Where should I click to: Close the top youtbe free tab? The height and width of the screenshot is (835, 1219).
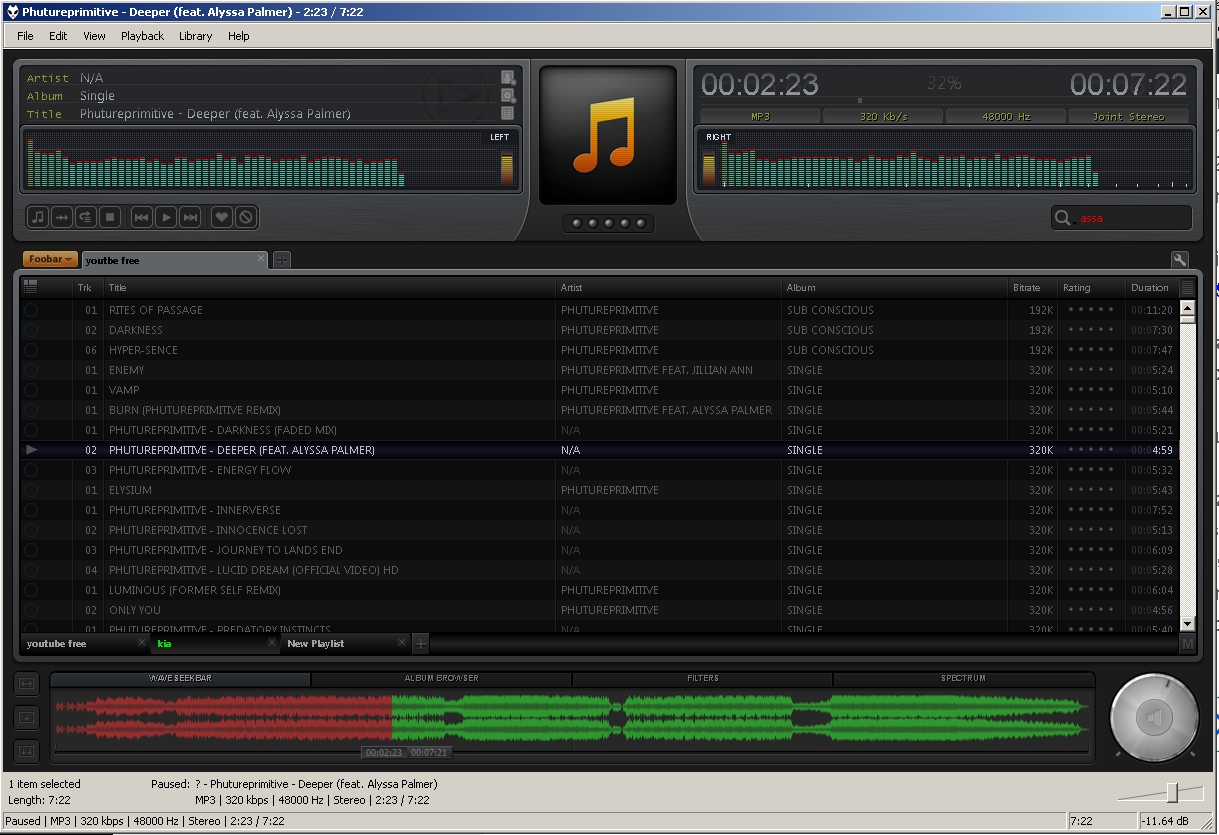click(261, 258)
